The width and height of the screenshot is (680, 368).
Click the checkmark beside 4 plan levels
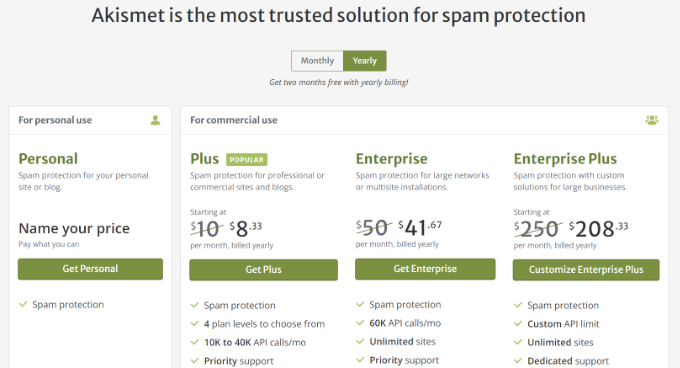(195, 324)
